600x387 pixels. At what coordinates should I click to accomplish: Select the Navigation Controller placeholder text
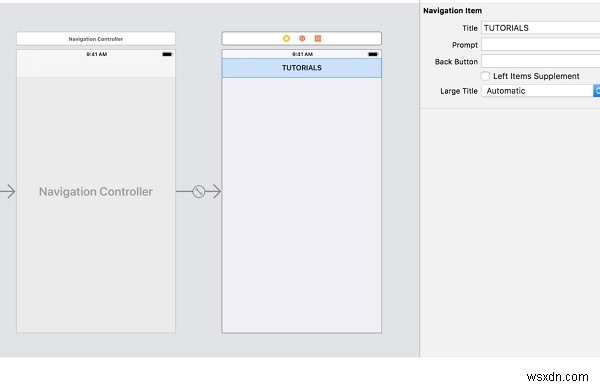point(96,191)
